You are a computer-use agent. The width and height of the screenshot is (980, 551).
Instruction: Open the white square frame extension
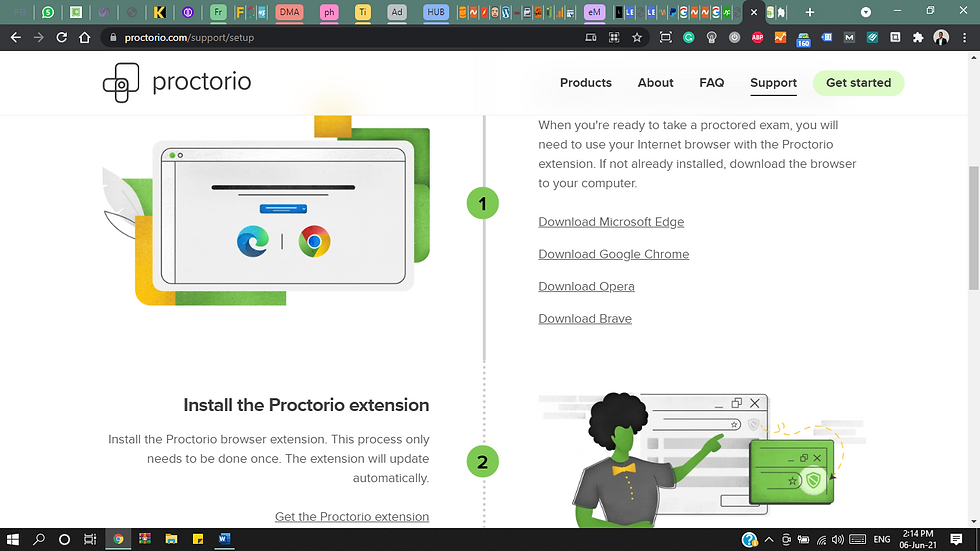895,37
